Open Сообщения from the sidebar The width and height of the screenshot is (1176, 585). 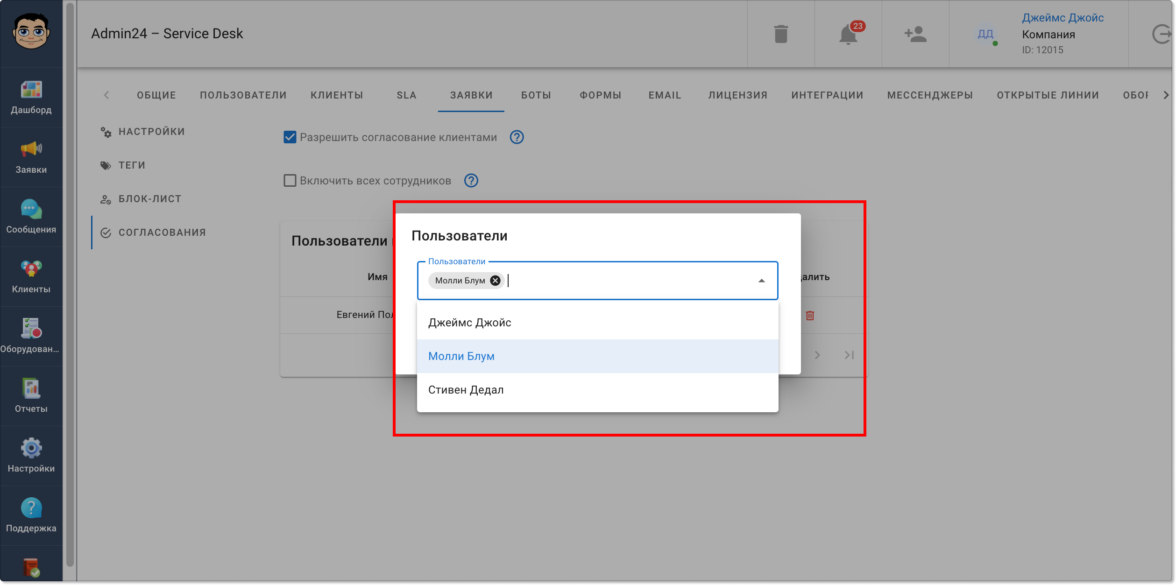(x=31, y=217)
